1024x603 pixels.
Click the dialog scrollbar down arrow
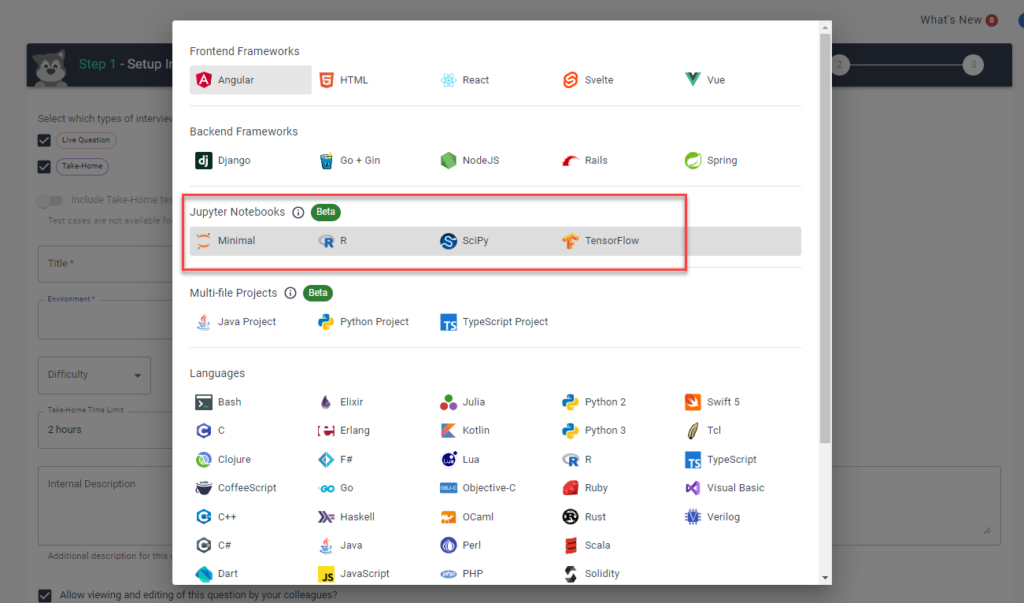825,578
